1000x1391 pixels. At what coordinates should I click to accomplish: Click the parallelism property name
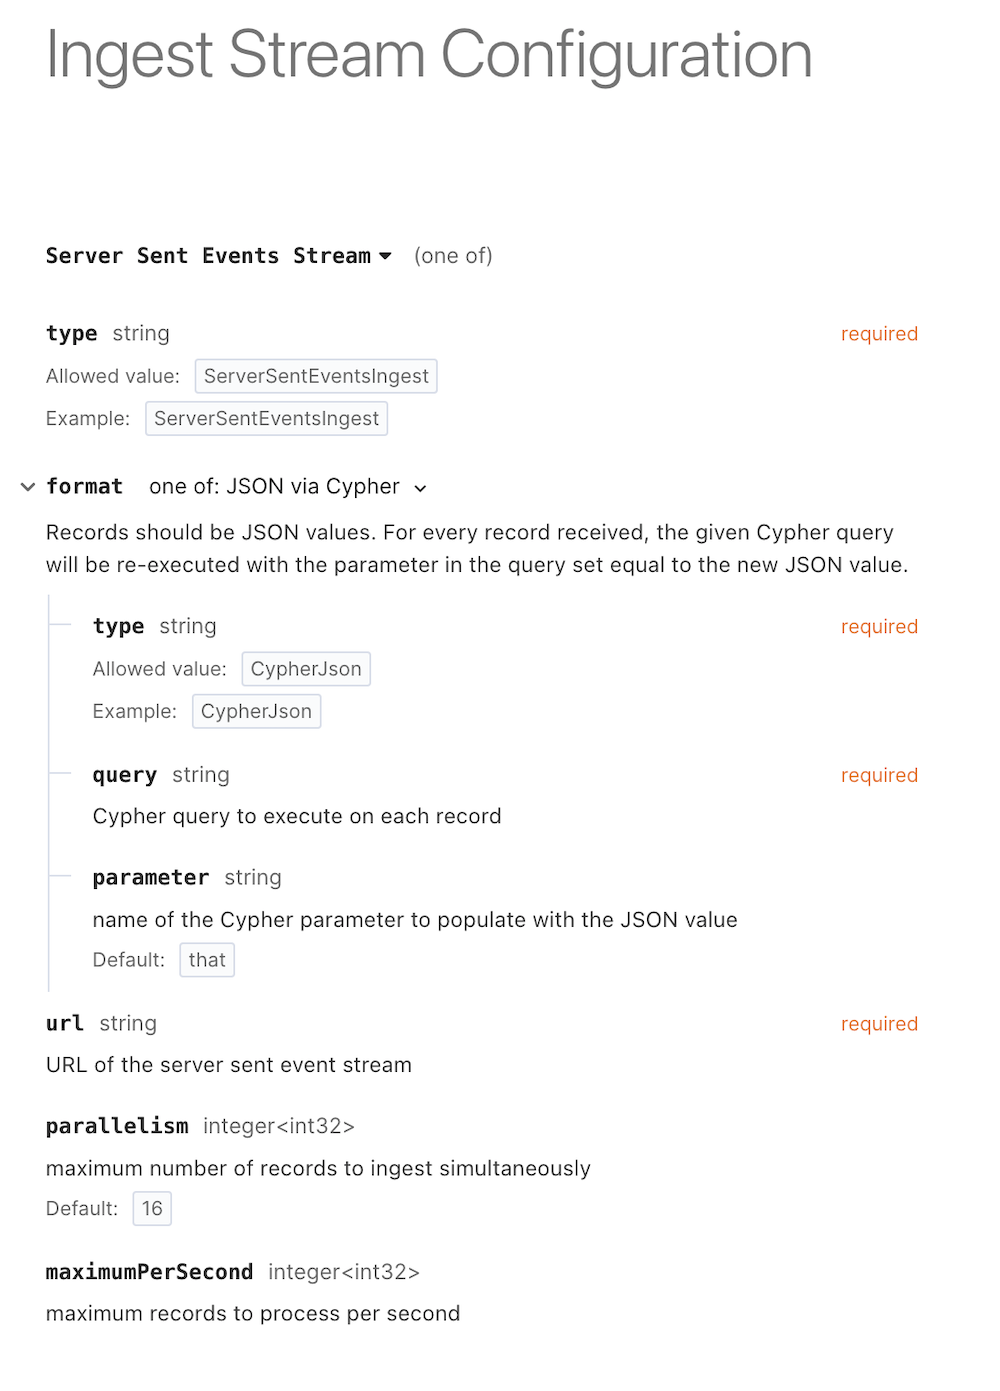[117, 1126]
